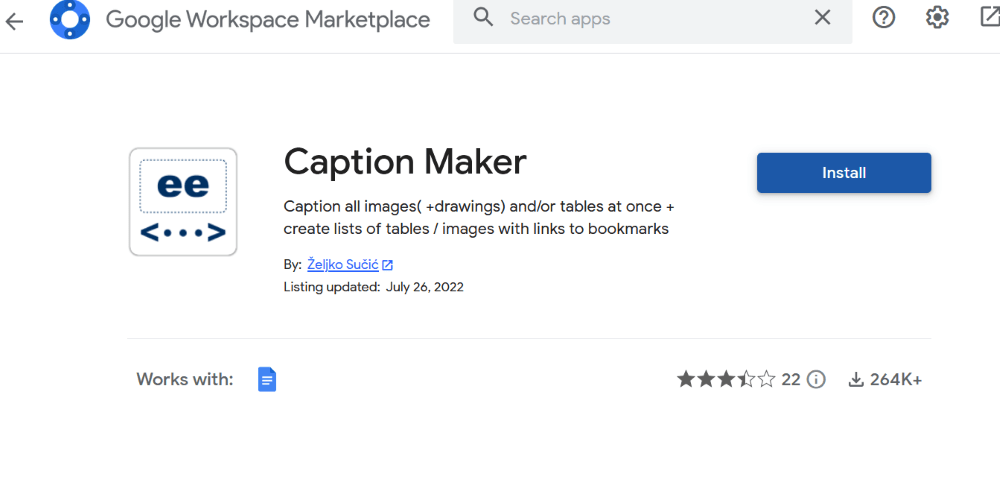Open developer Željko Sučić link
1000x480 pixels.
coord(343,265)
